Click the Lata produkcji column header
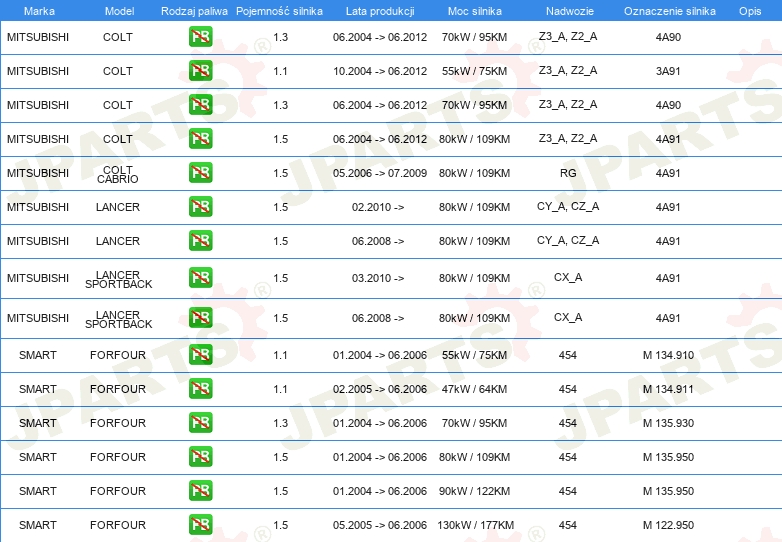 [x=380, y=11]
